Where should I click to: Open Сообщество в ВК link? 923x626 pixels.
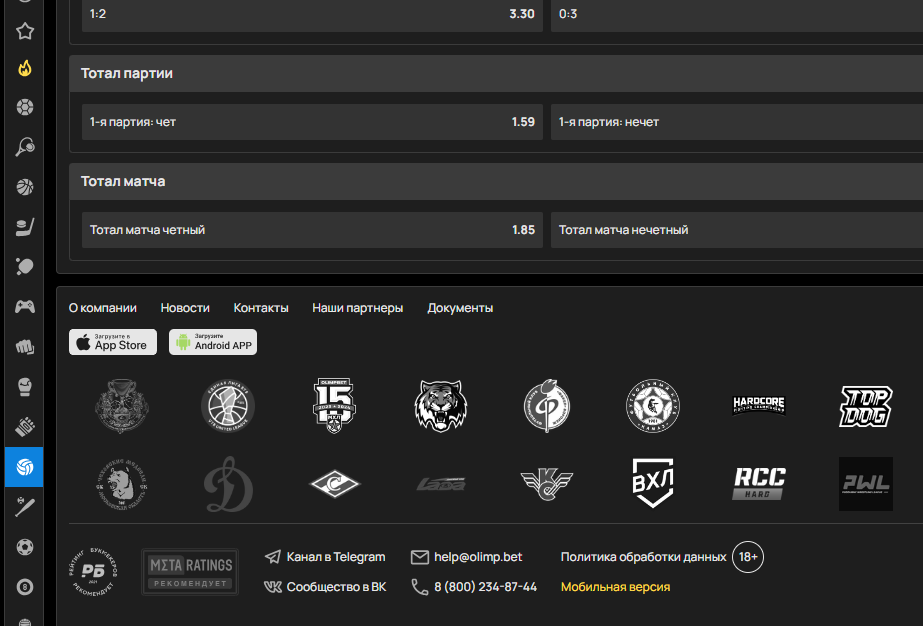[x=325, y=587]
